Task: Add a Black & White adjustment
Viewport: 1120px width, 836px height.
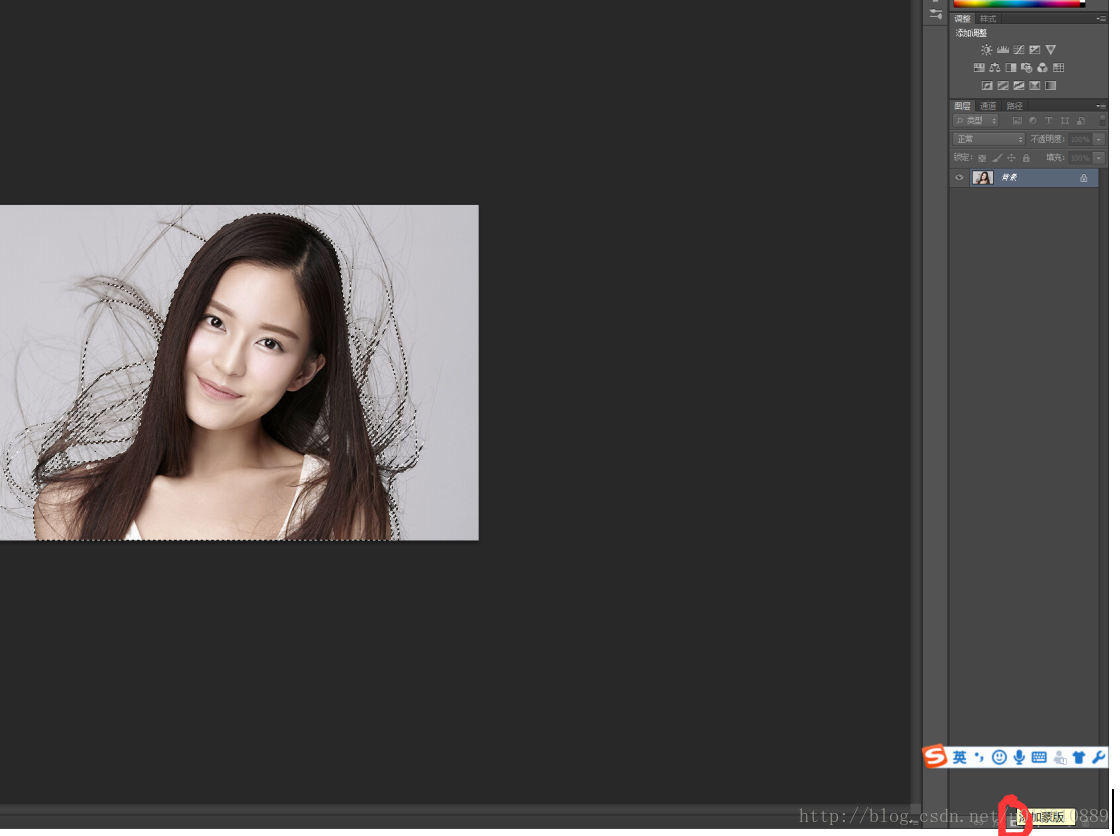Action: pos(1011,68)
